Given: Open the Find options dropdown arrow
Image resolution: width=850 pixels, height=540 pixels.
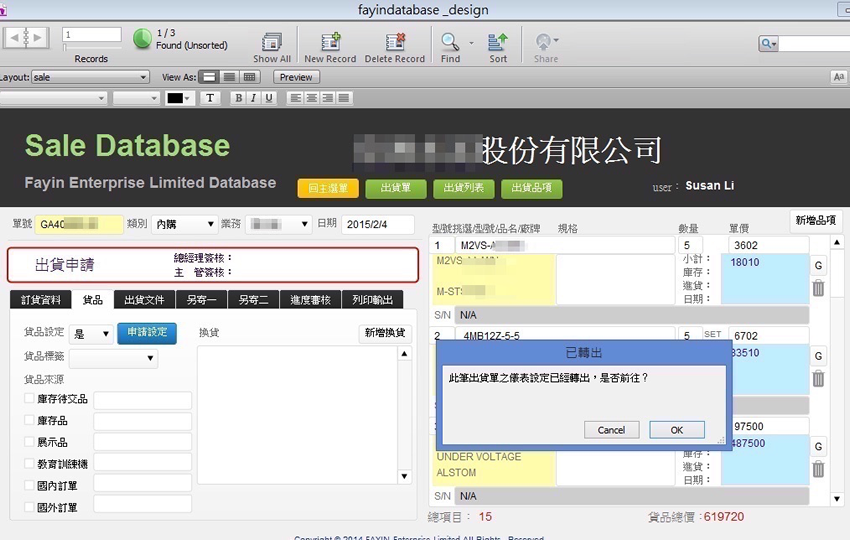Looking at the screenshot, I should click(471, 42).
